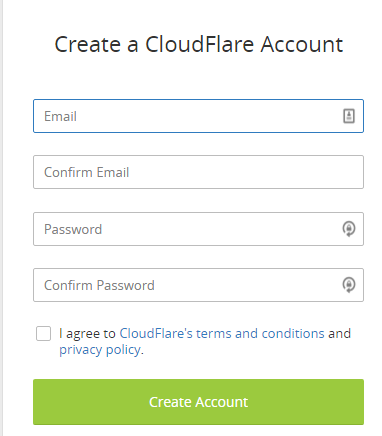Click the word 'and' after terms link
The height and width of the screenshot is (436, 382).
click(x=339, y=333)
